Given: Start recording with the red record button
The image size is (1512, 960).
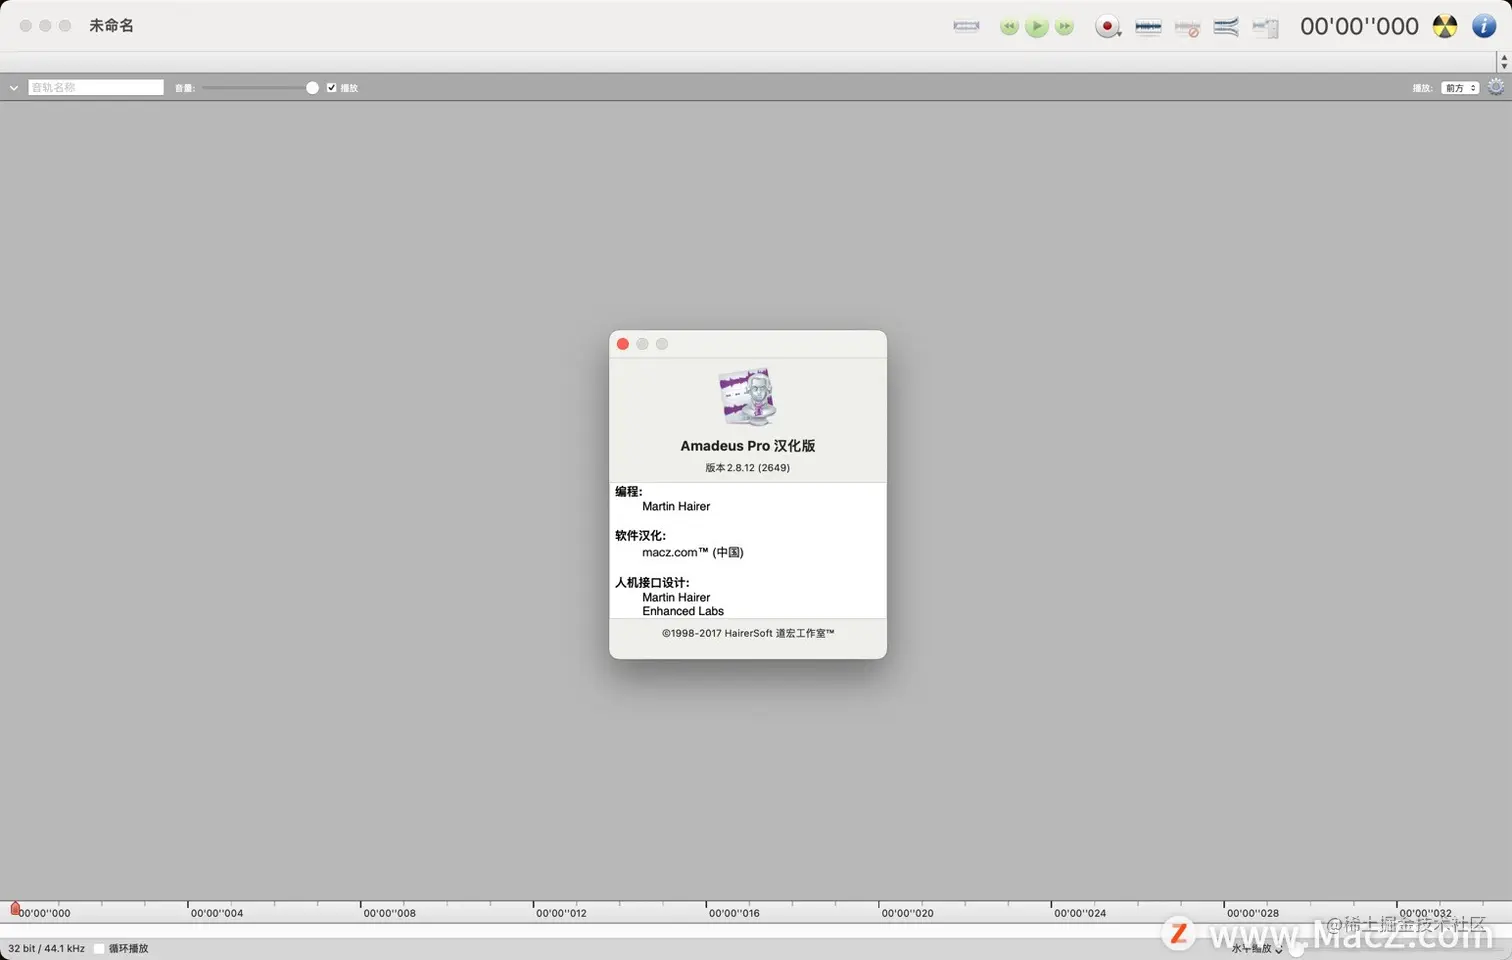Looking at the screenshot, I should tap(1107, 27).
